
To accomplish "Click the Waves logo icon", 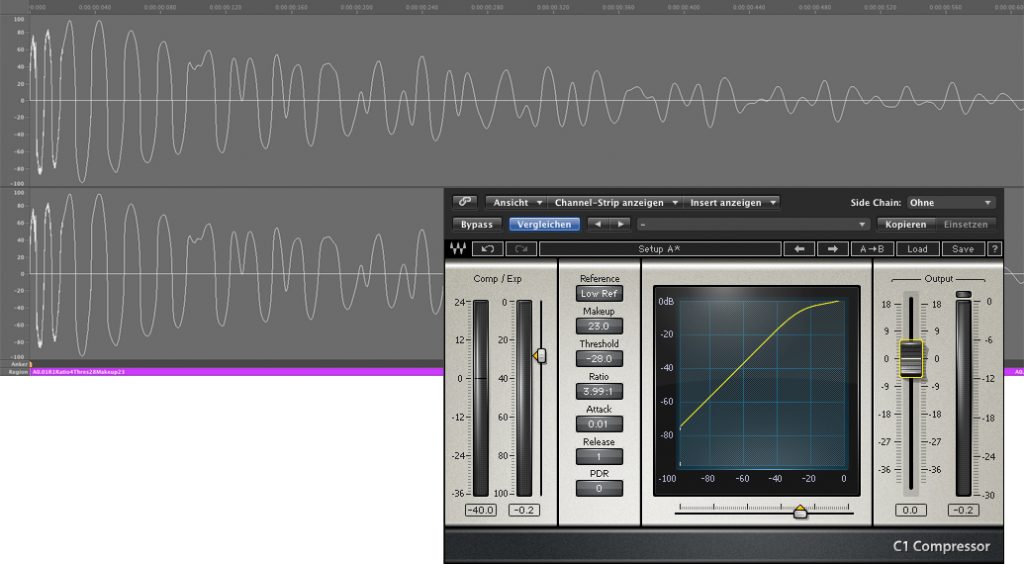I will pyautogui.click(x=458, y=249).
